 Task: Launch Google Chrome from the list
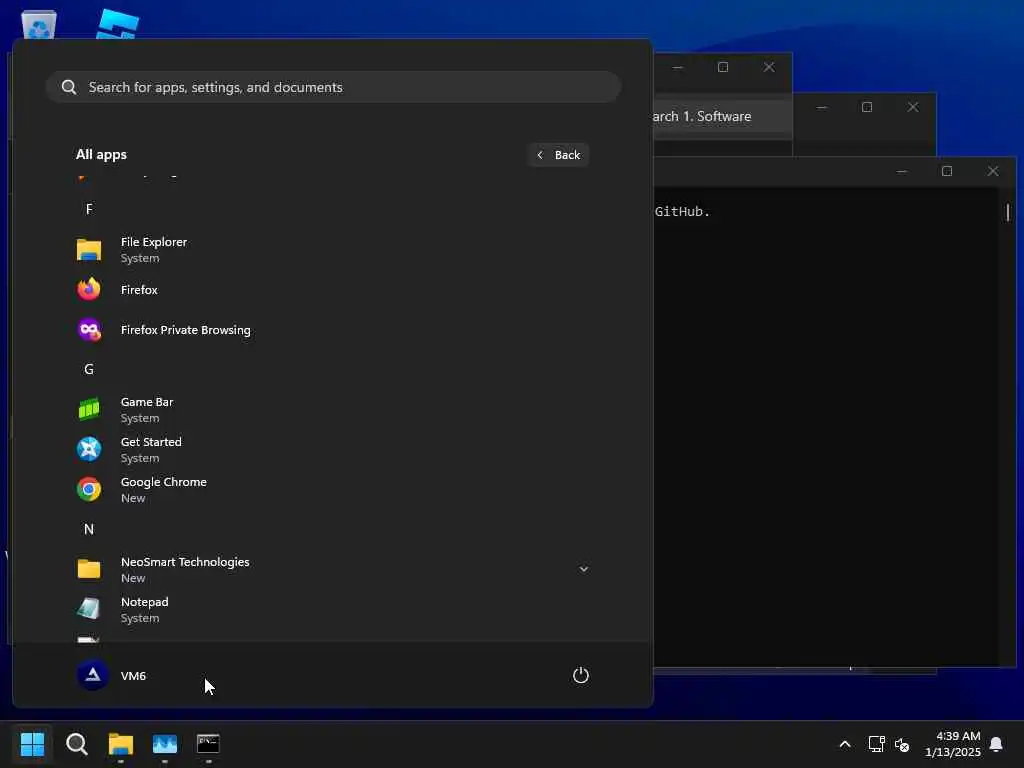333,489
